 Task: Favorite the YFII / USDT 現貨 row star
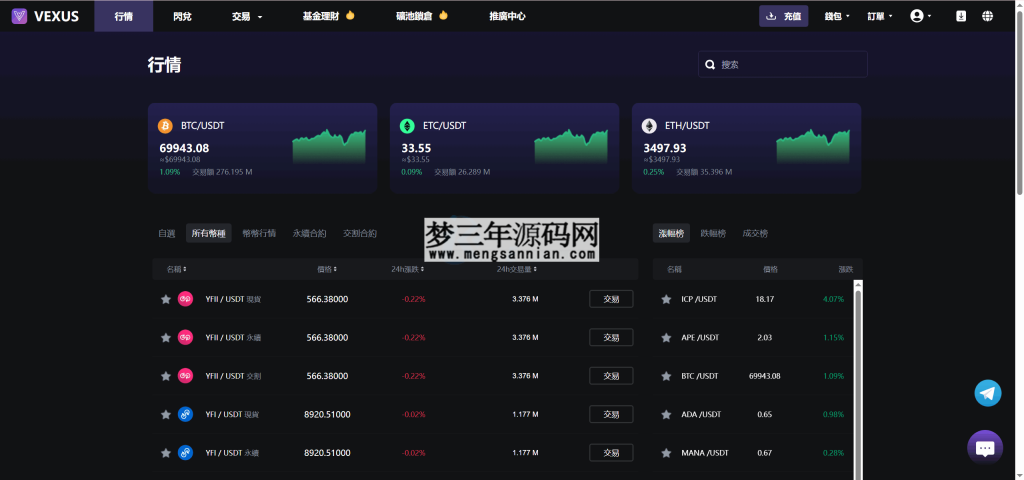tap(166, 299)
